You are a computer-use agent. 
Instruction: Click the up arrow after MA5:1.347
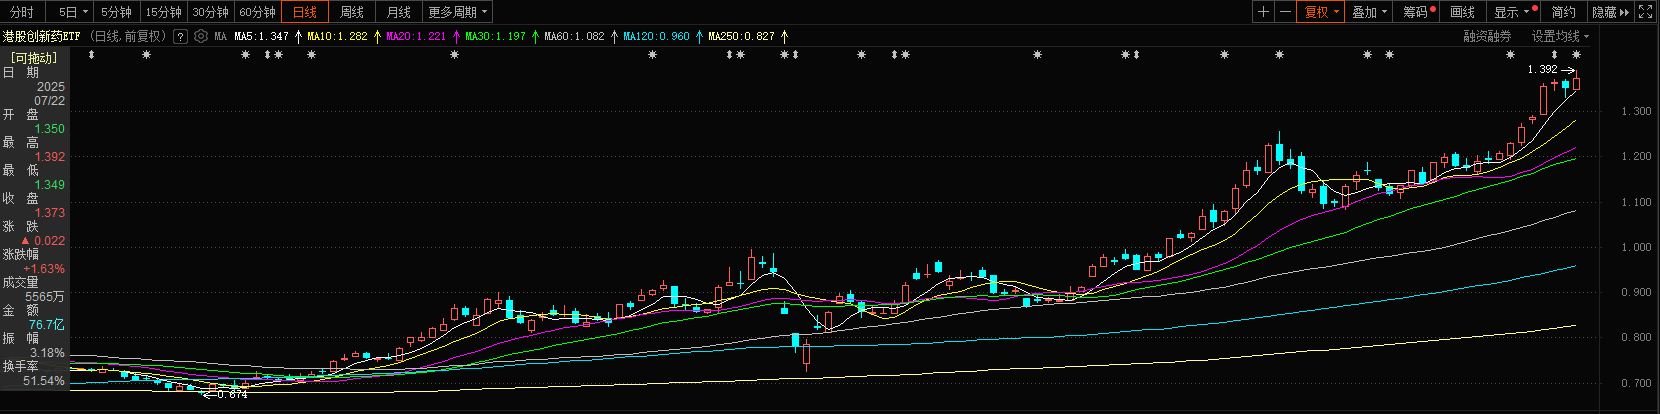tap(298, 36)
